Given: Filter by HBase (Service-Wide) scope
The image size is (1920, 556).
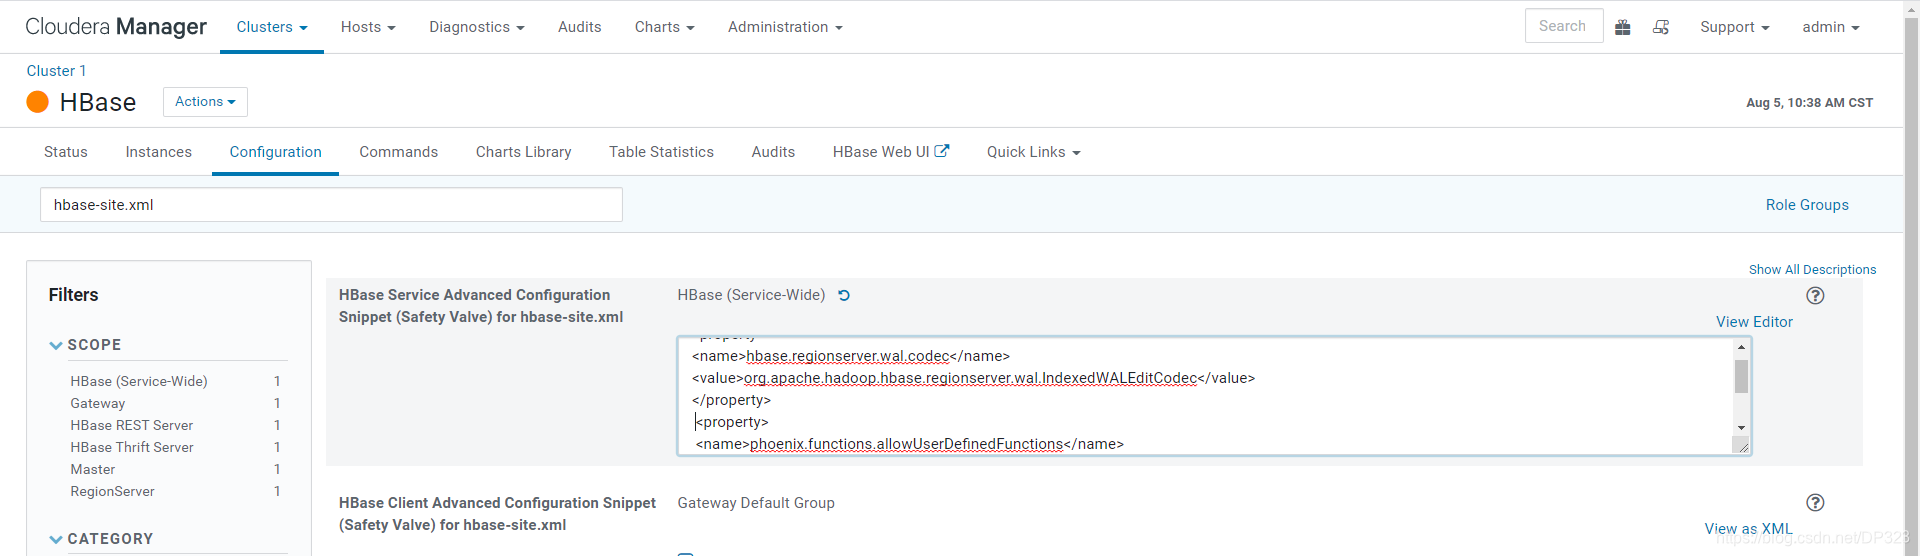Looking at the screenshot, I should point(139,381).
